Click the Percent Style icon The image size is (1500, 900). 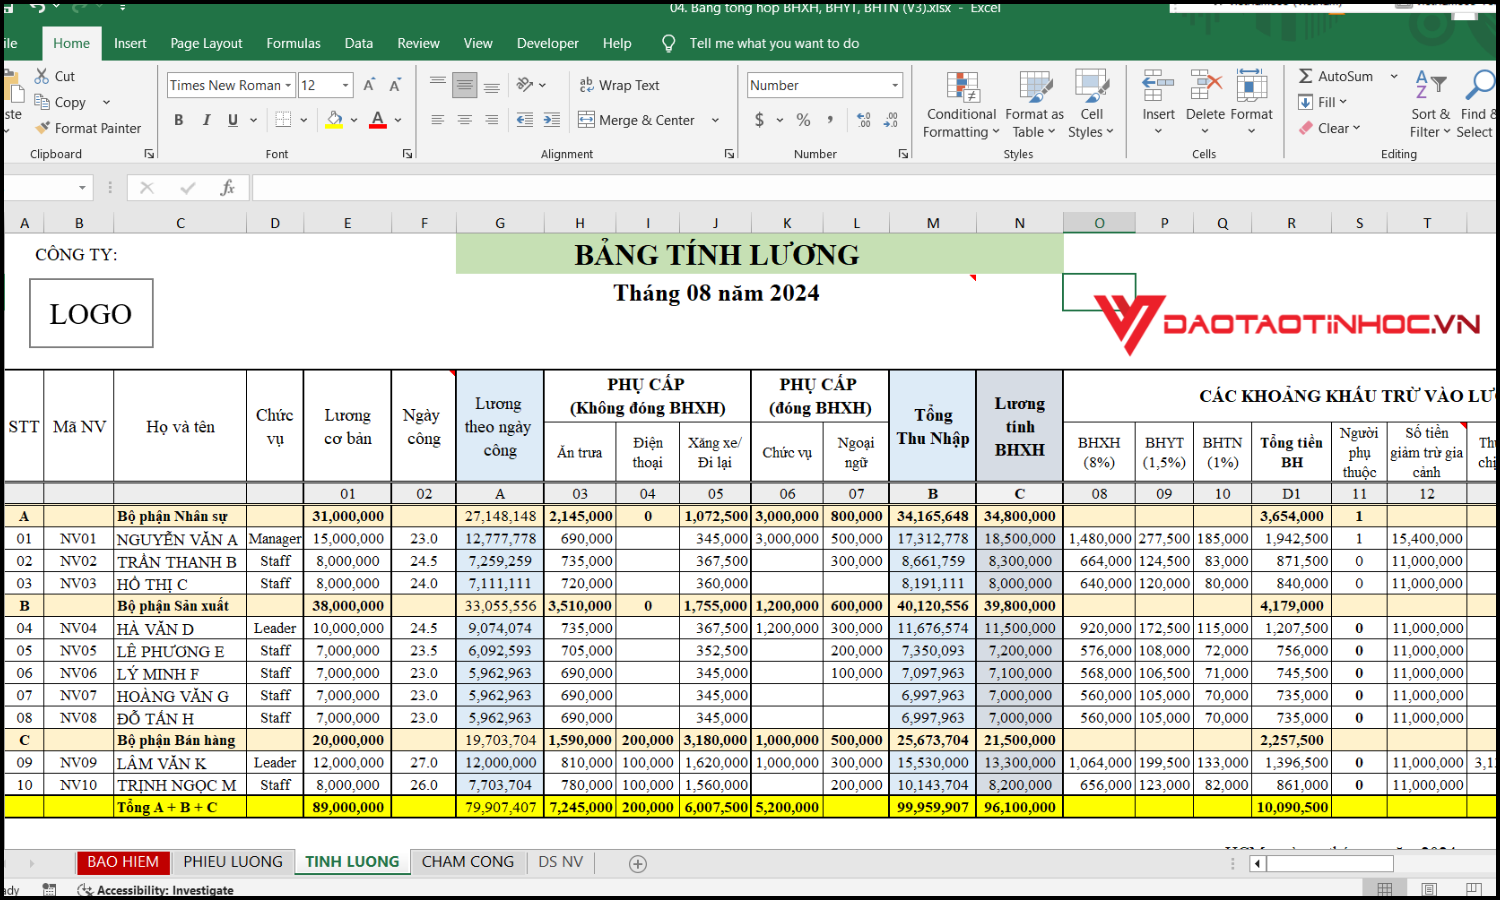803,120
